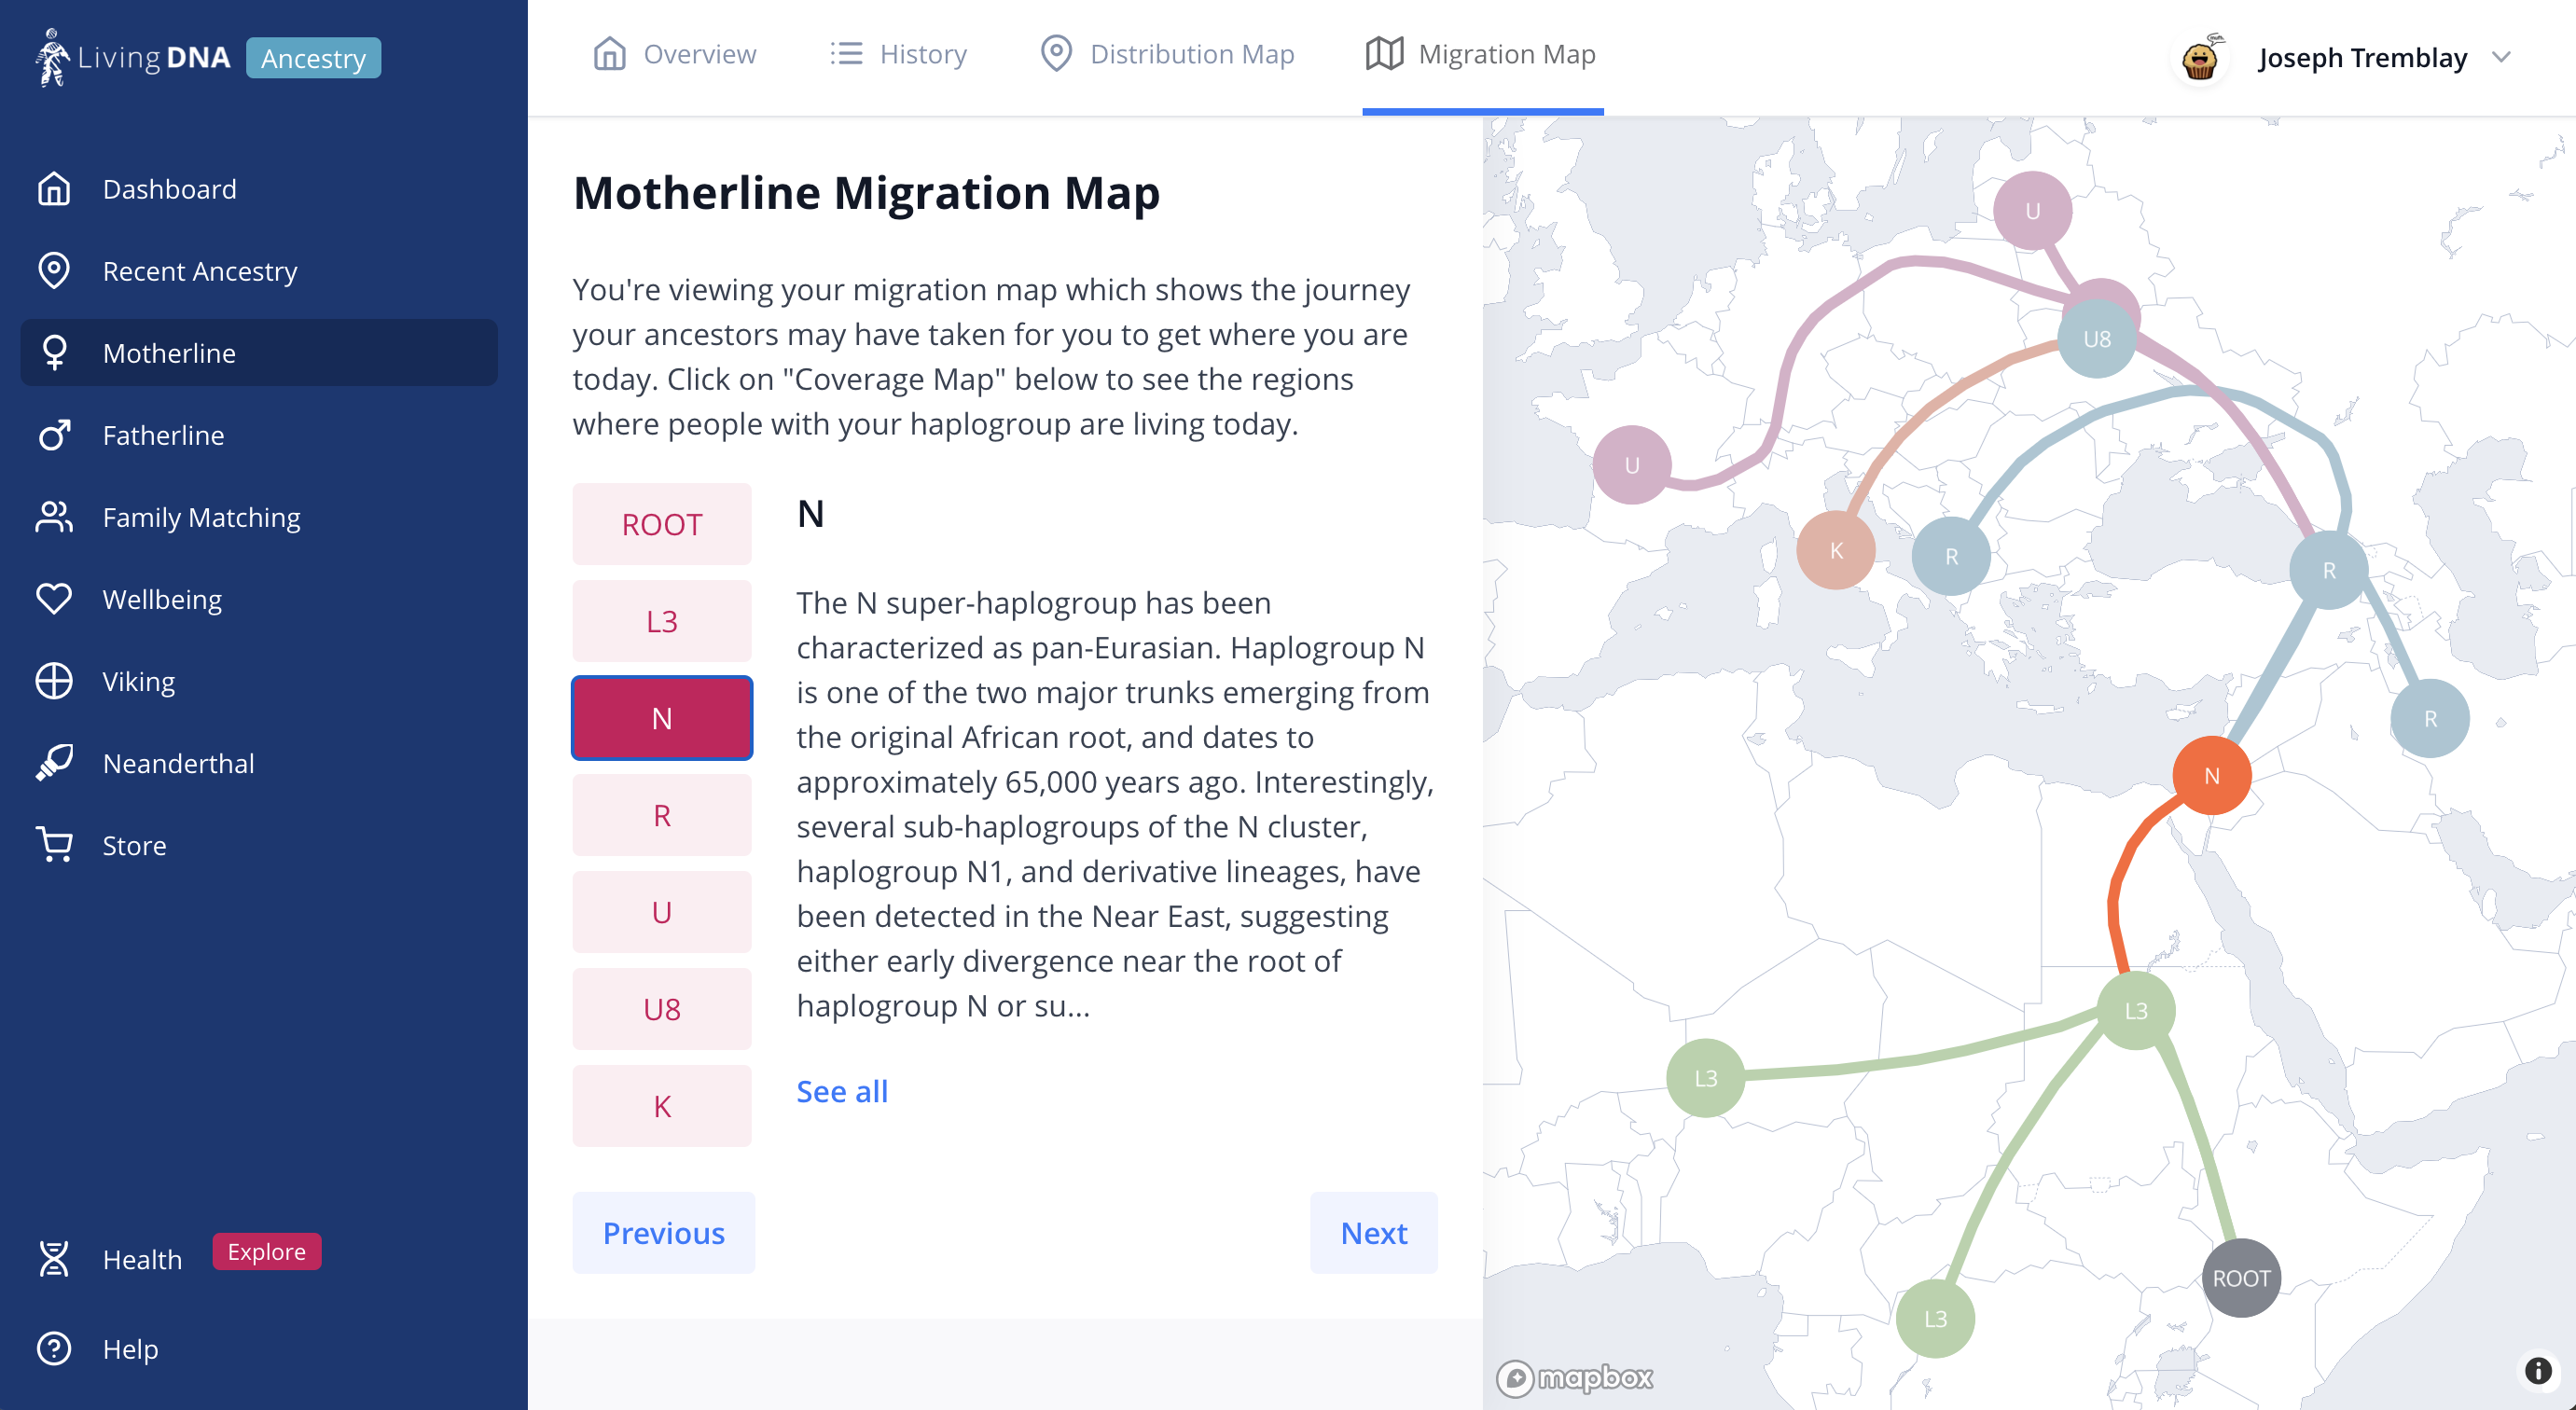The width and height of the screenshot is (2576, 1410).
Task: Select haplogroup N in the sequence list
Action: pyautogui.click(x=661, y=717)
